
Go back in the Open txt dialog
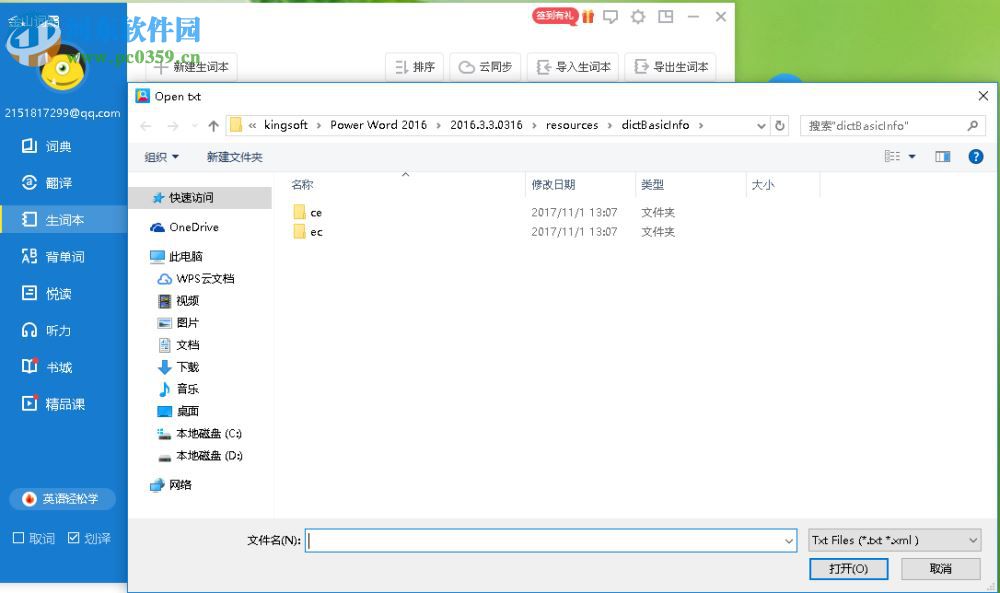[145, 126]
